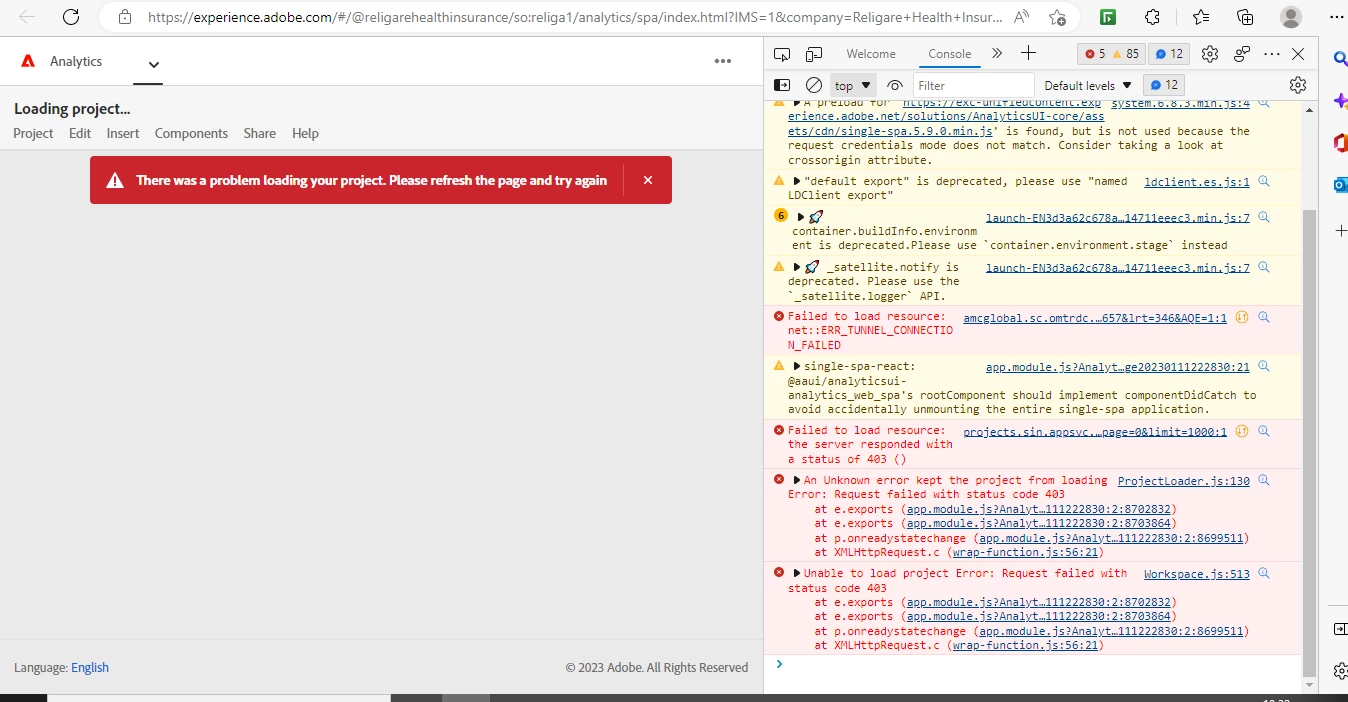Open the ProjectLoader.js:130 source link
1348x702 pixels.
pos(1184,481)
